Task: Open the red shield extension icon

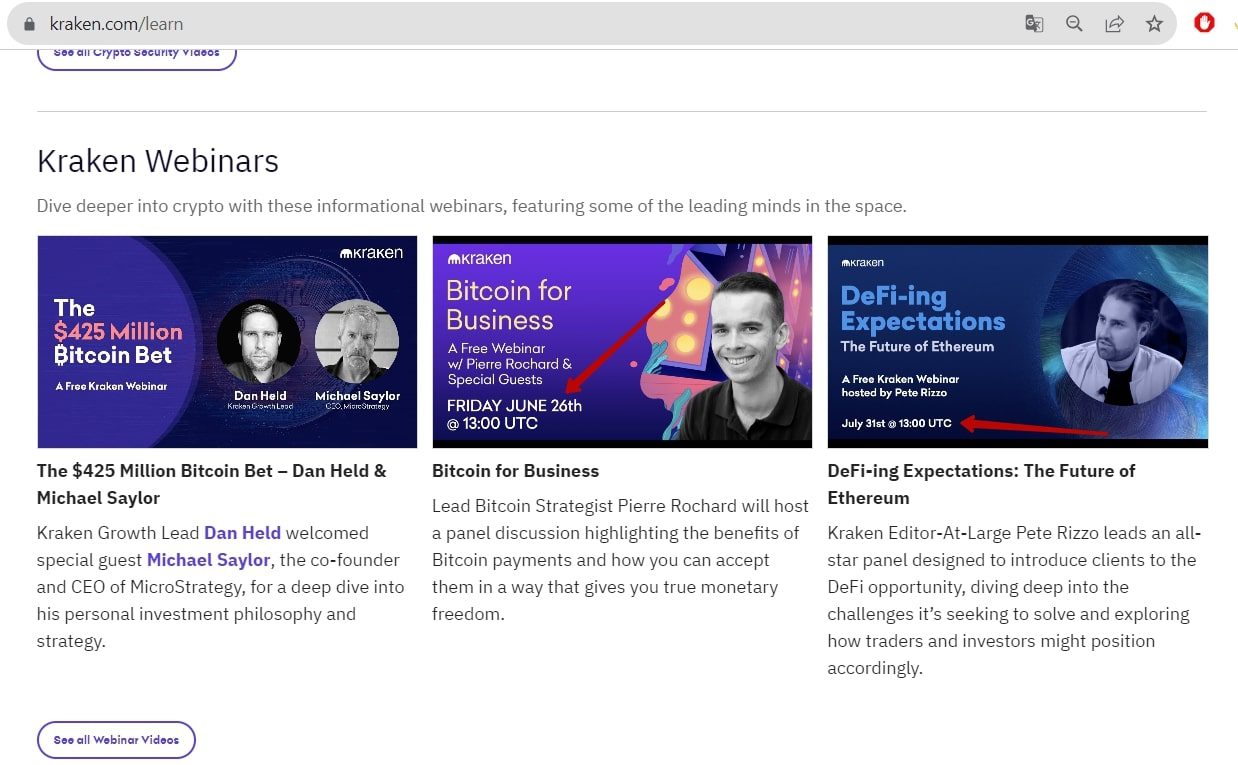Action: [x=1204, y=23]
